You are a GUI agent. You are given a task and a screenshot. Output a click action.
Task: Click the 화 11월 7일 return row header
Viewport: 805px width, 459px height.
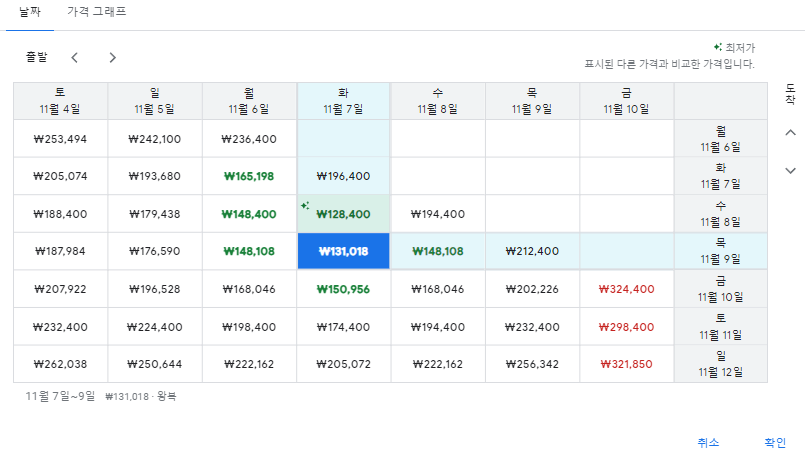tap(721, 176)
